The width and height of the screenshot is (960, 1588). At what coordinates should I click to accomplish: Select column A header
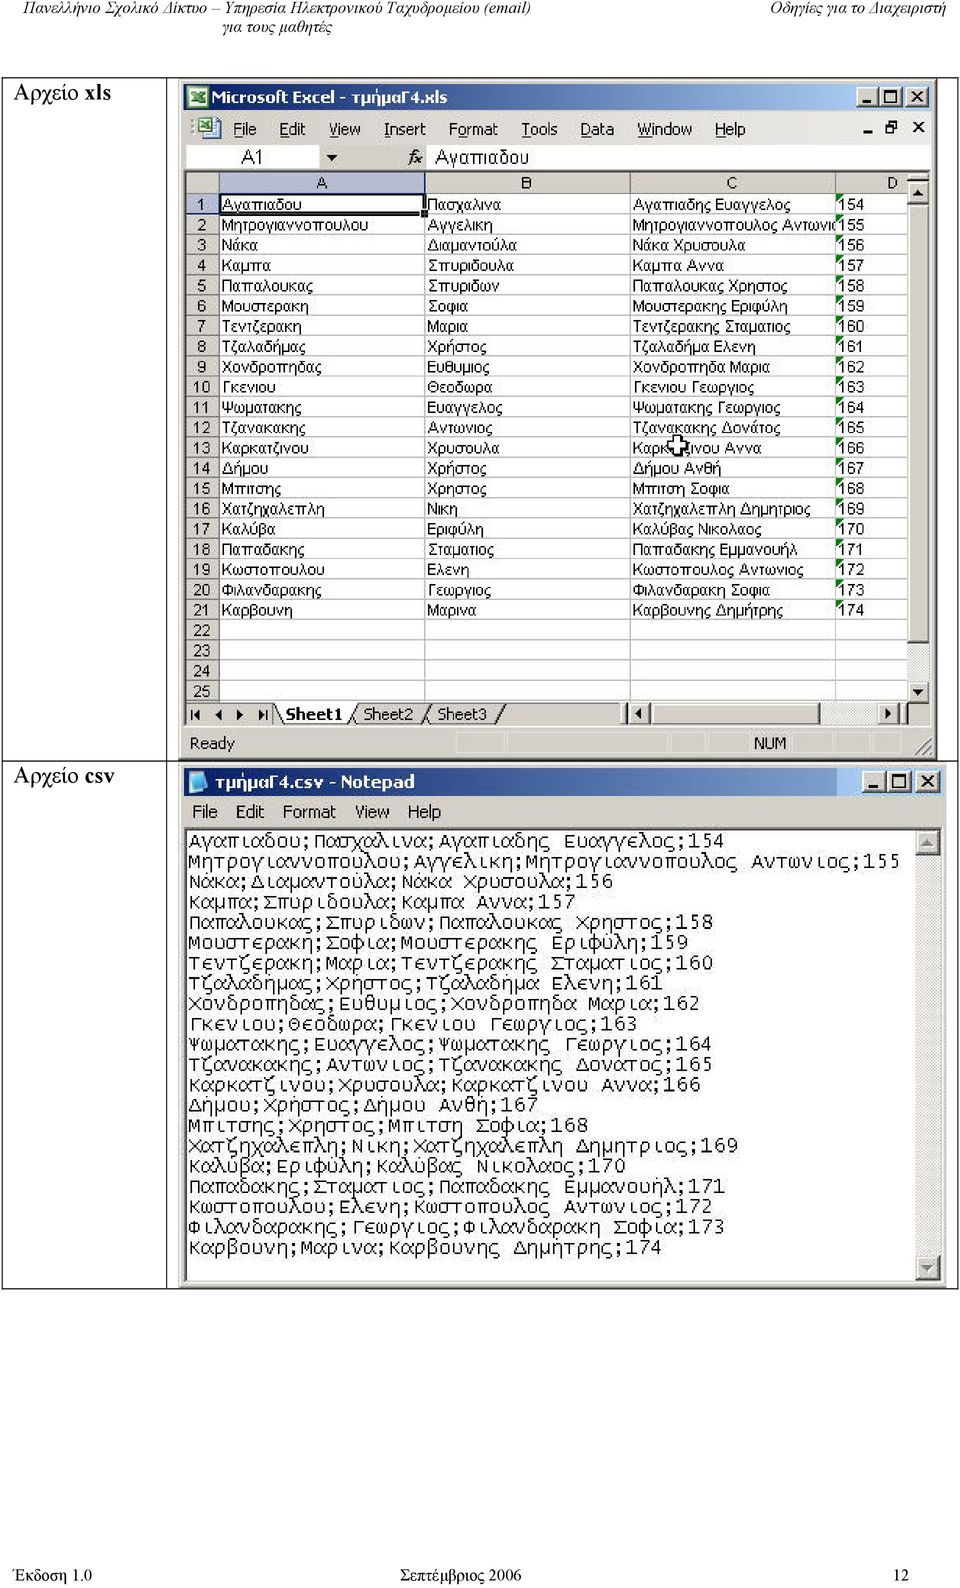[322, 183]
